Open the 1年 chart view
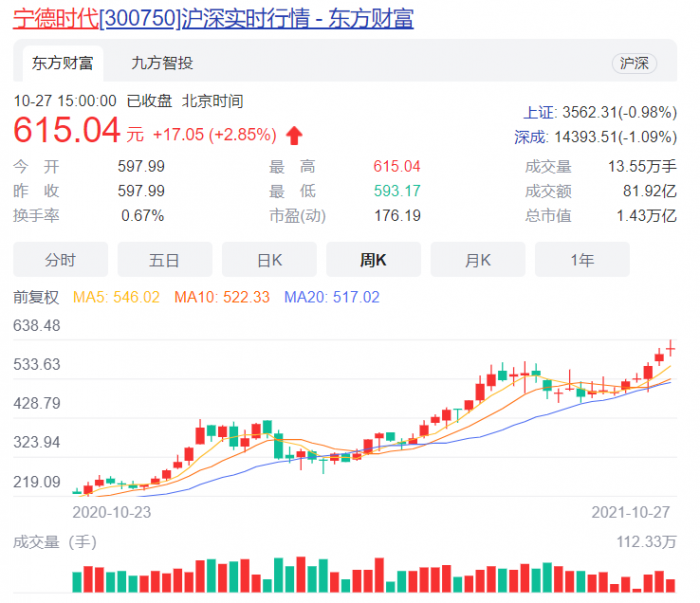This screenshot has height=603, width=700. click(582, 260)
